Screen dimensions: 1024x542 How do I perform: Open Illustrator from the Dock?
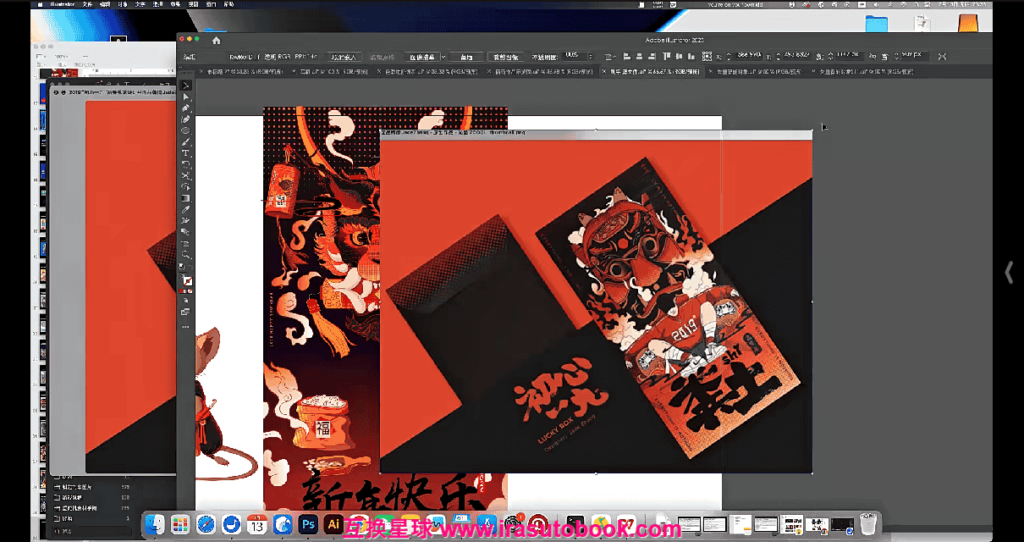(334, 524)
